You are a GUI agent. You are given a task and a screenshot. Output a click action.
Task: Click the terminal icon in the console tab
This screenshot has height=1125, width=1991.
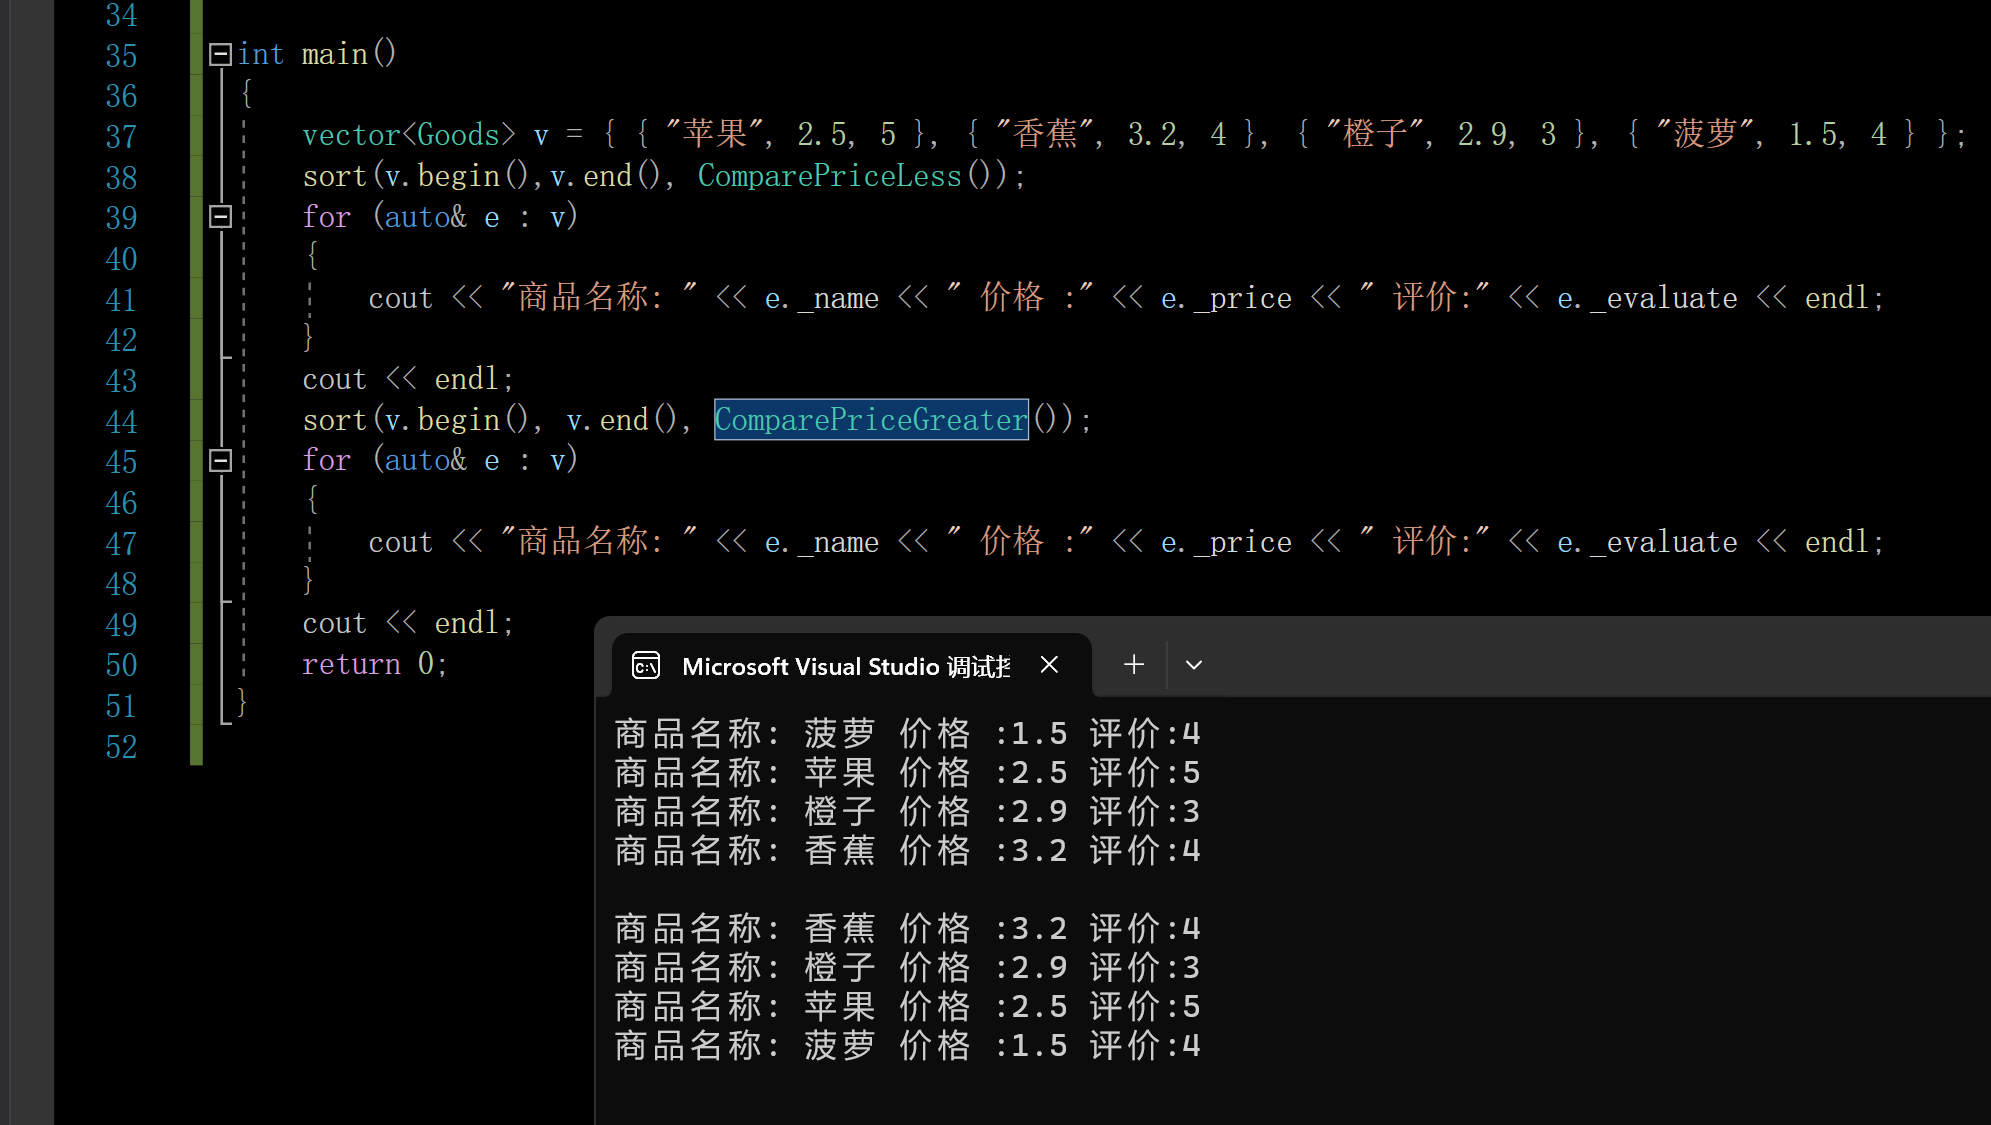click(646, 666)
